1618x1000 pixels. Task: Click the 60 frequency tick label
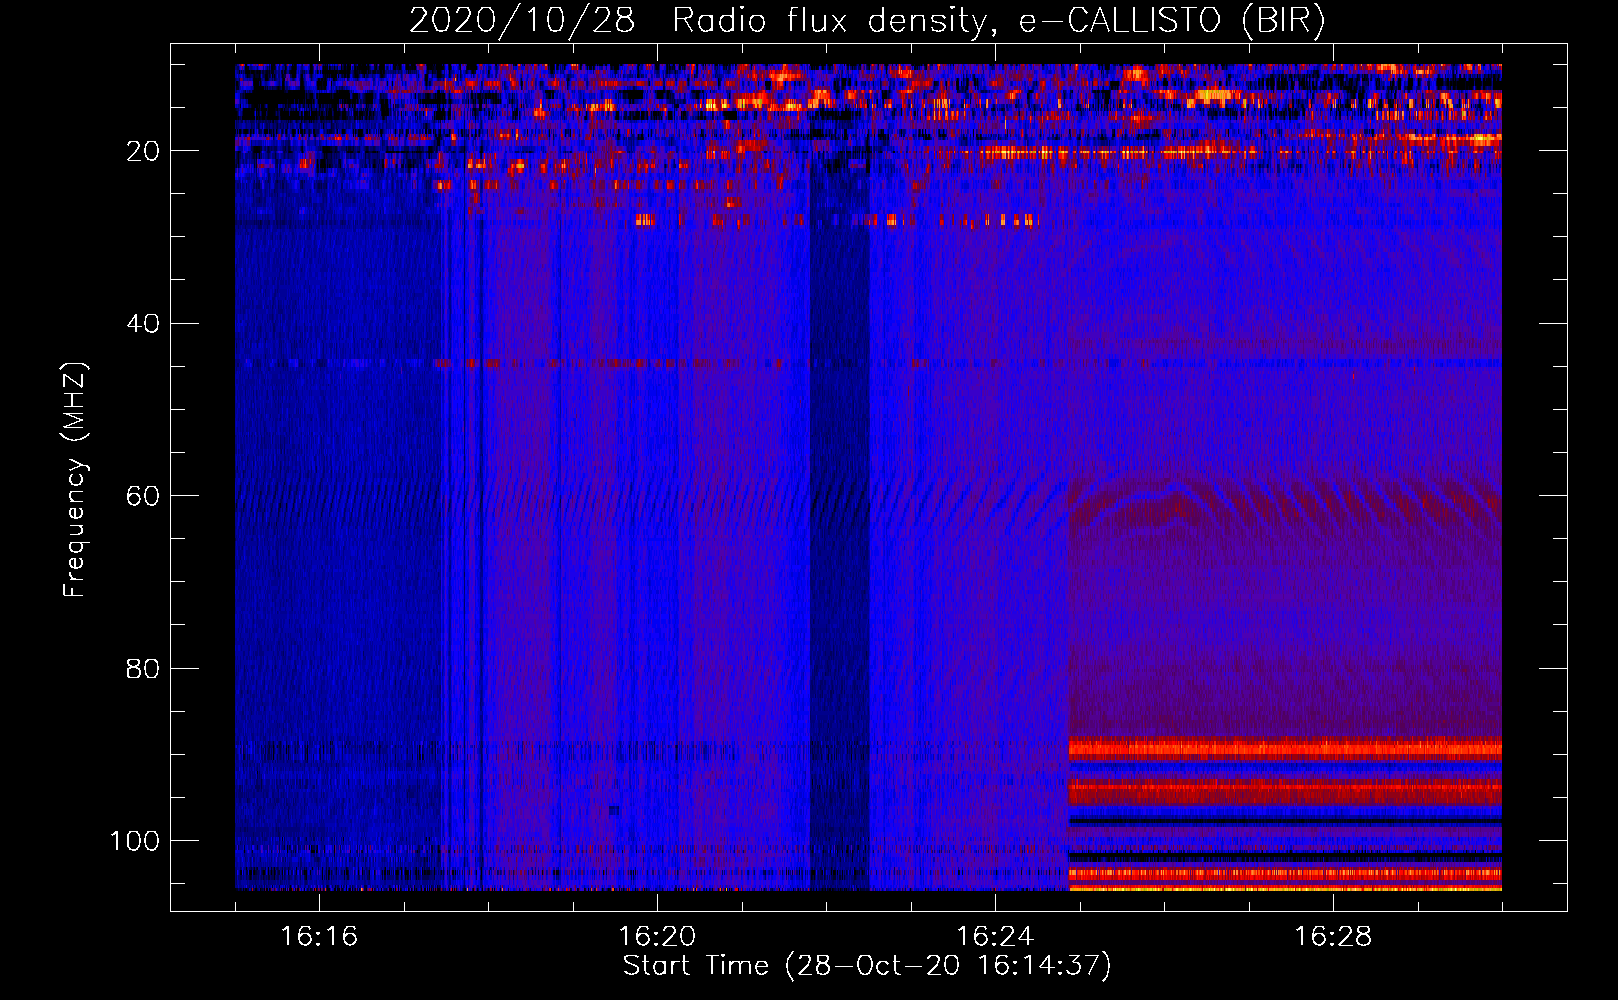(144, 496)
